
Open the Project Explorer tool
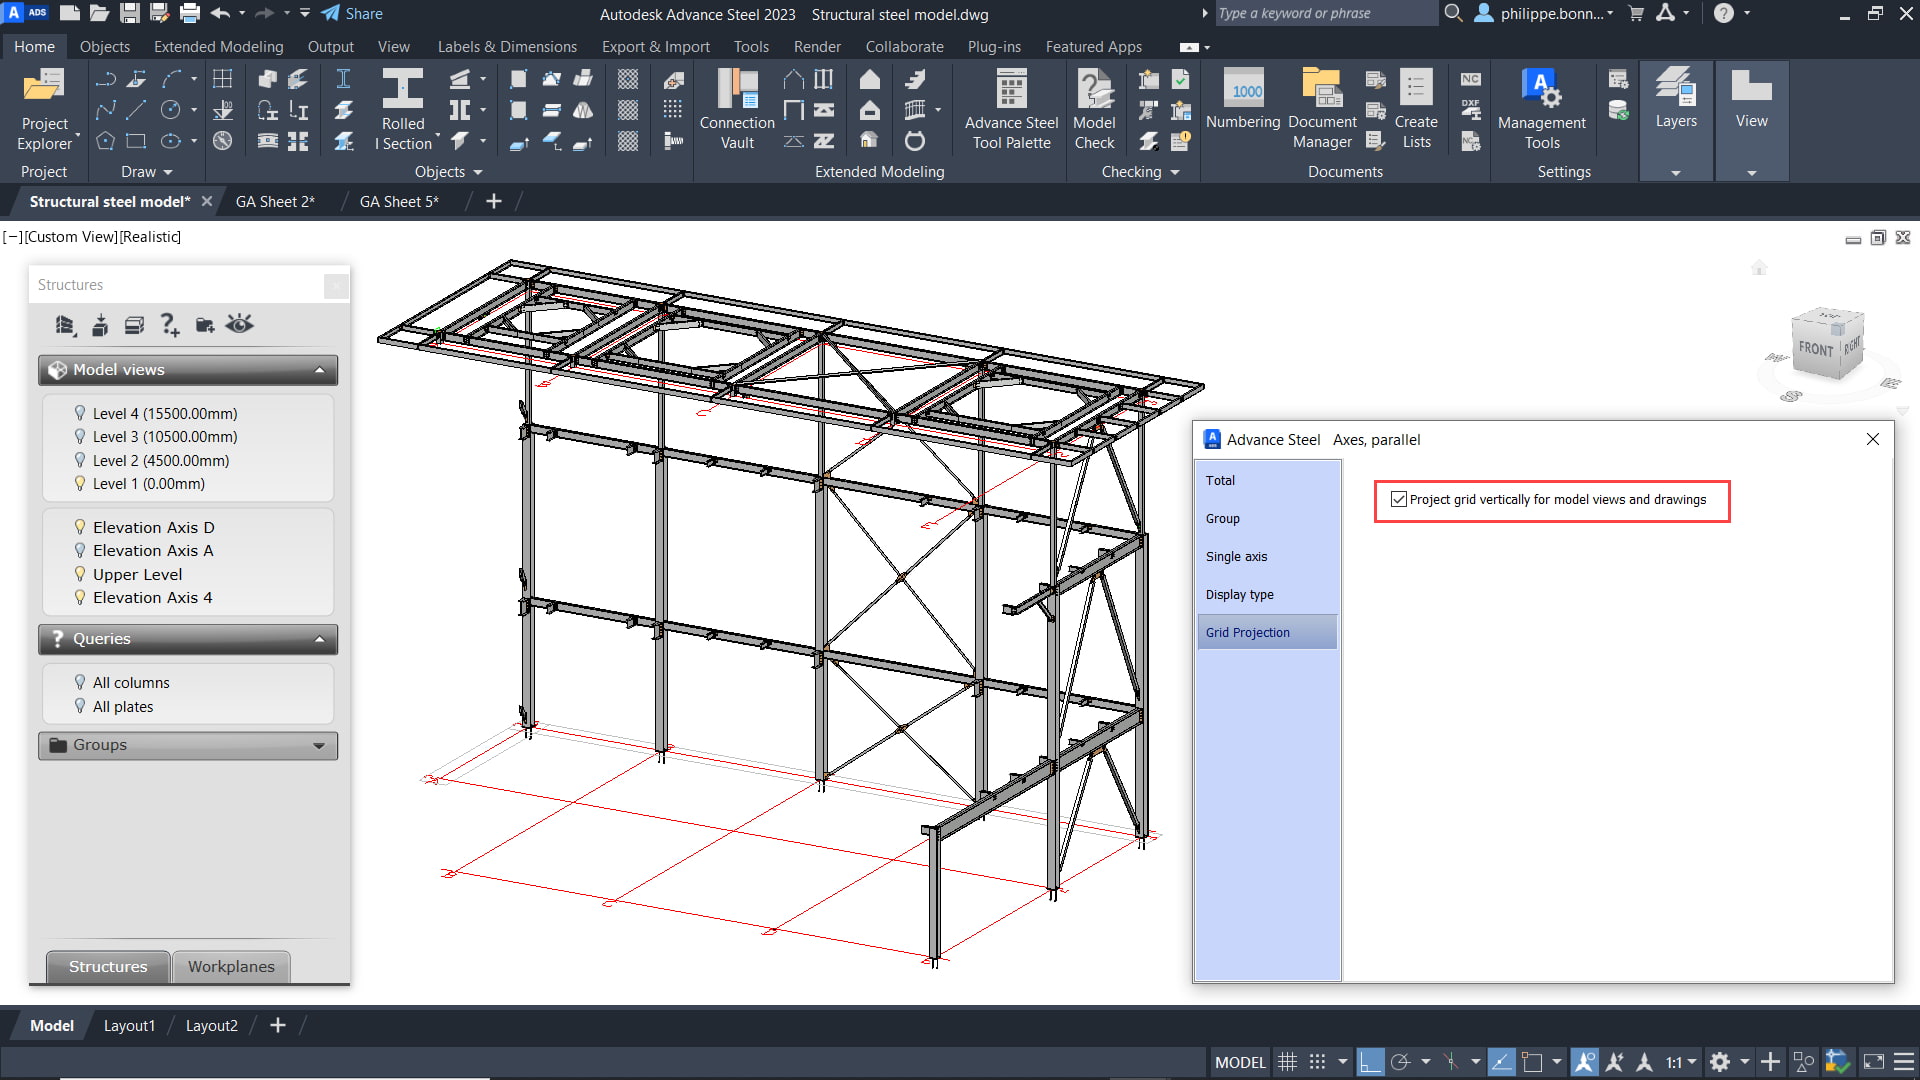pos(44,110)
